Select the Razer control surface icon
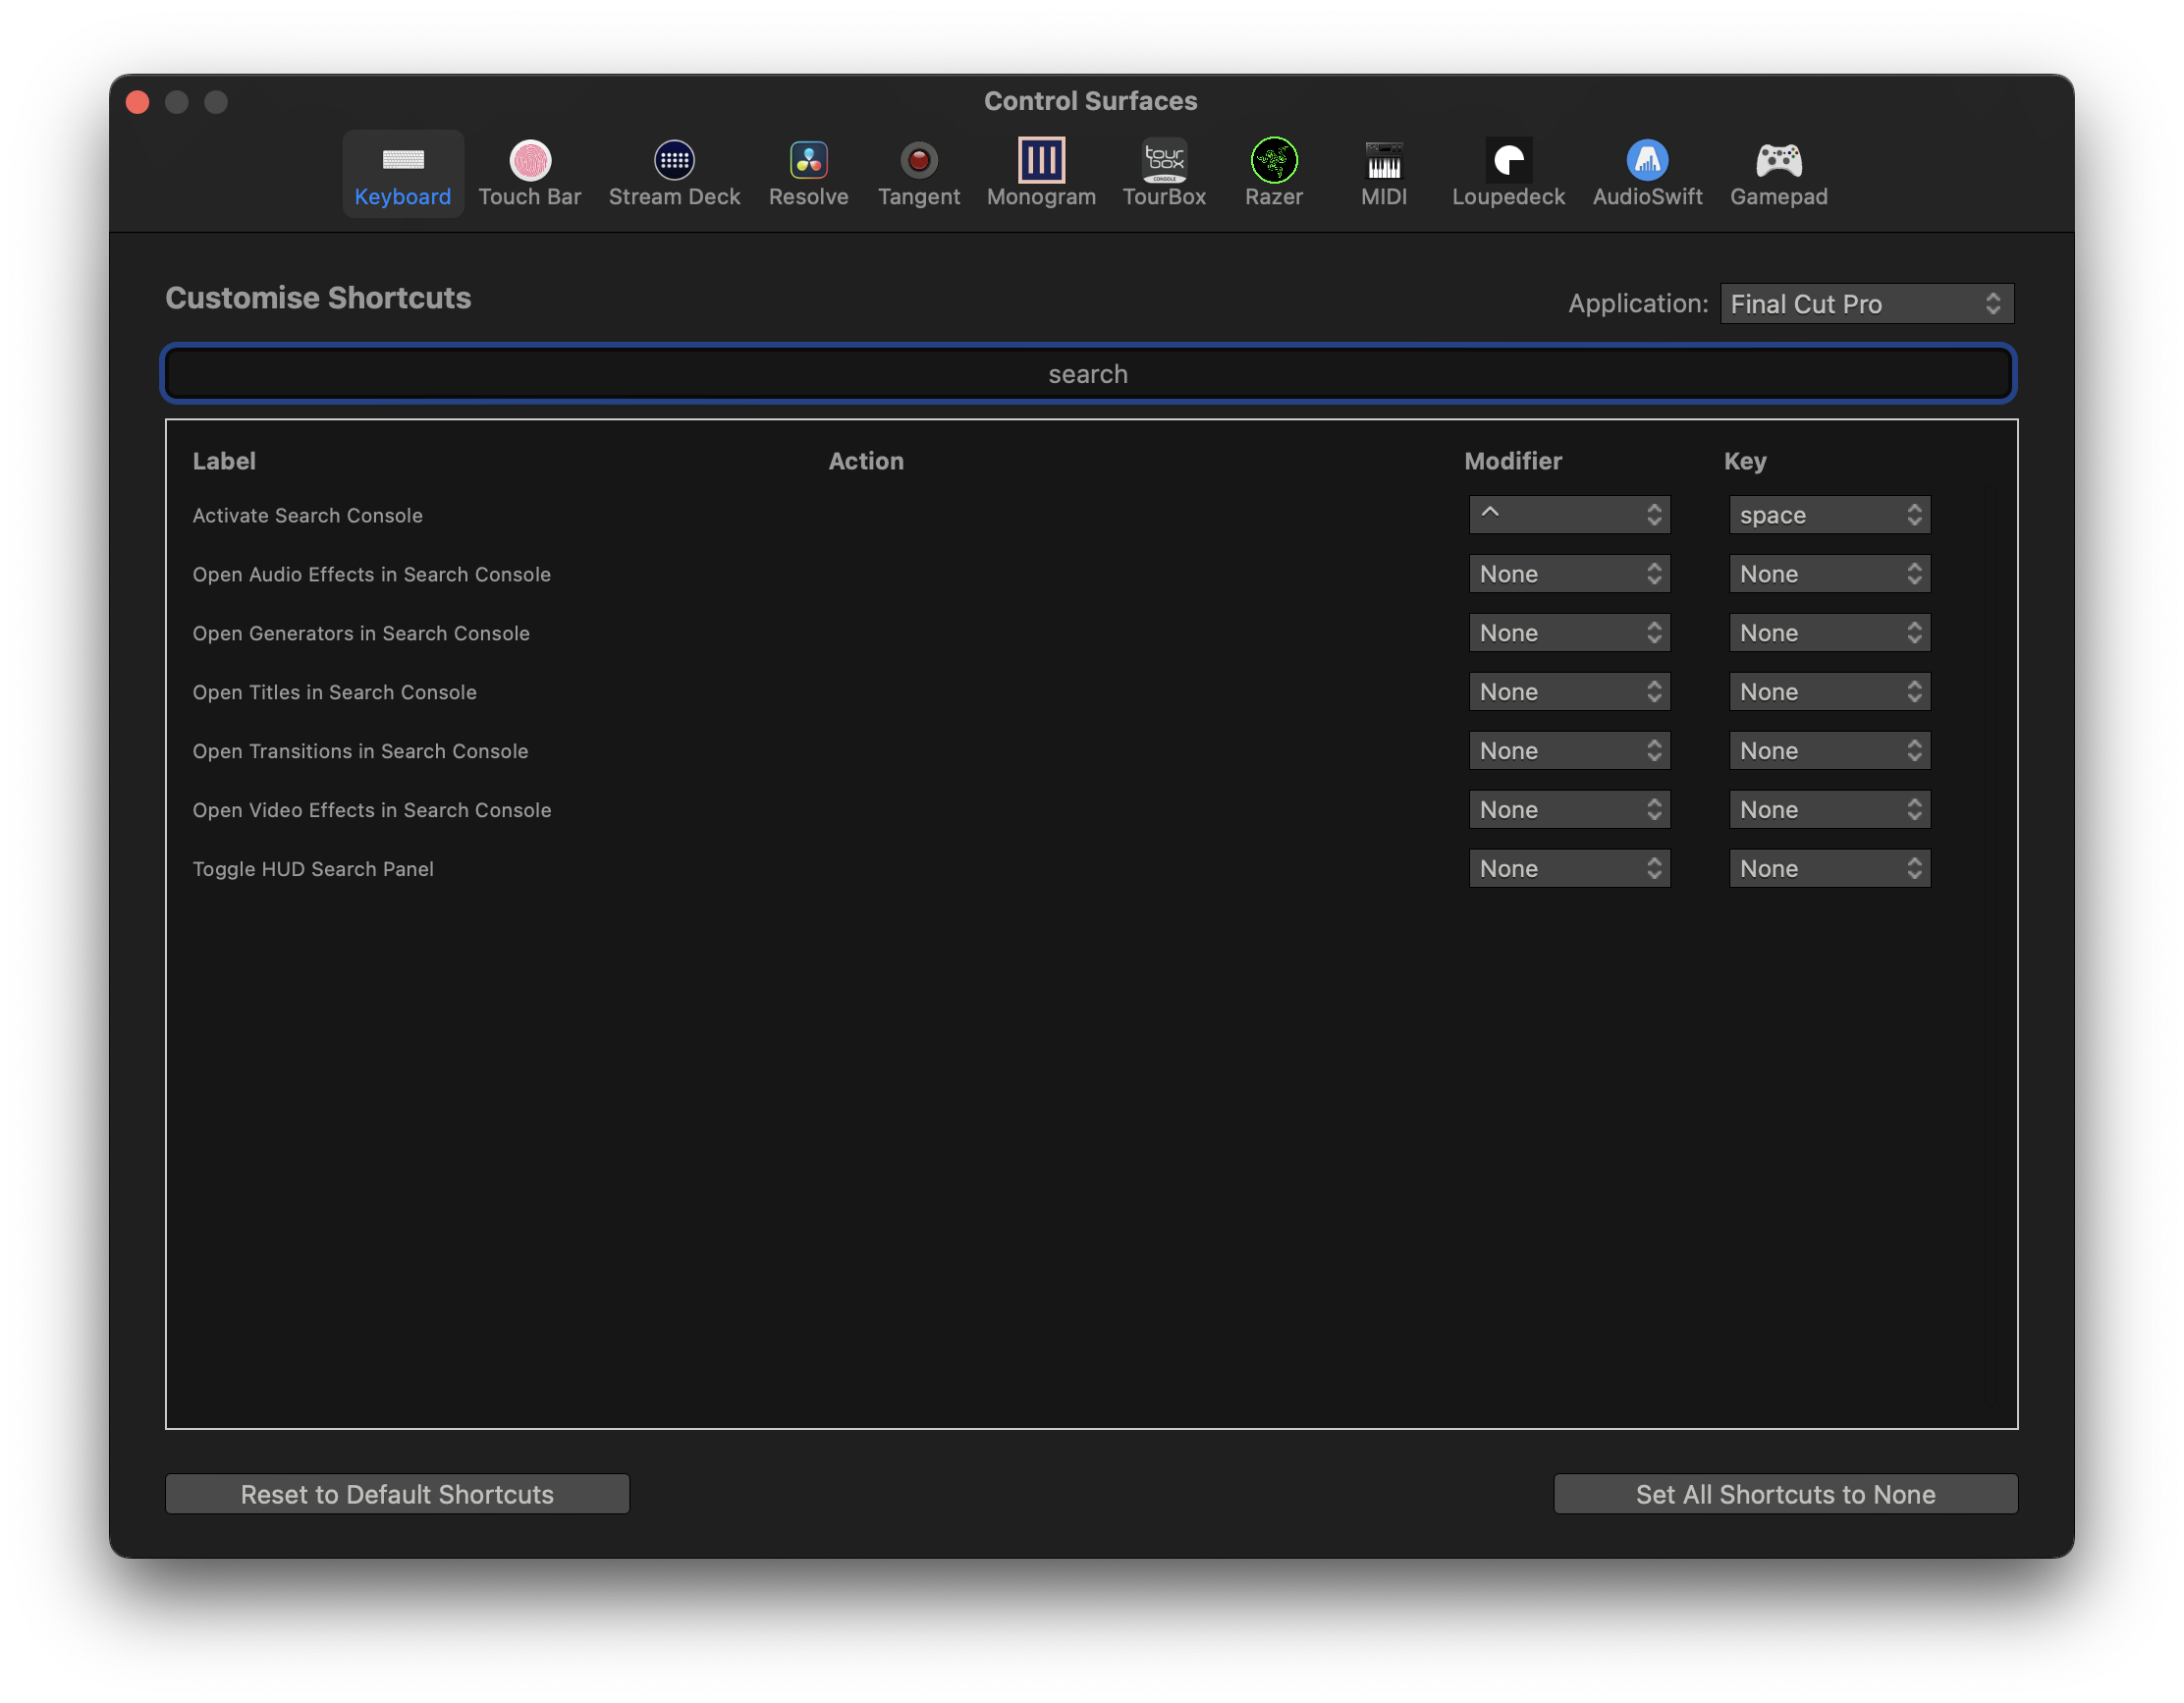 [1274, 172]
